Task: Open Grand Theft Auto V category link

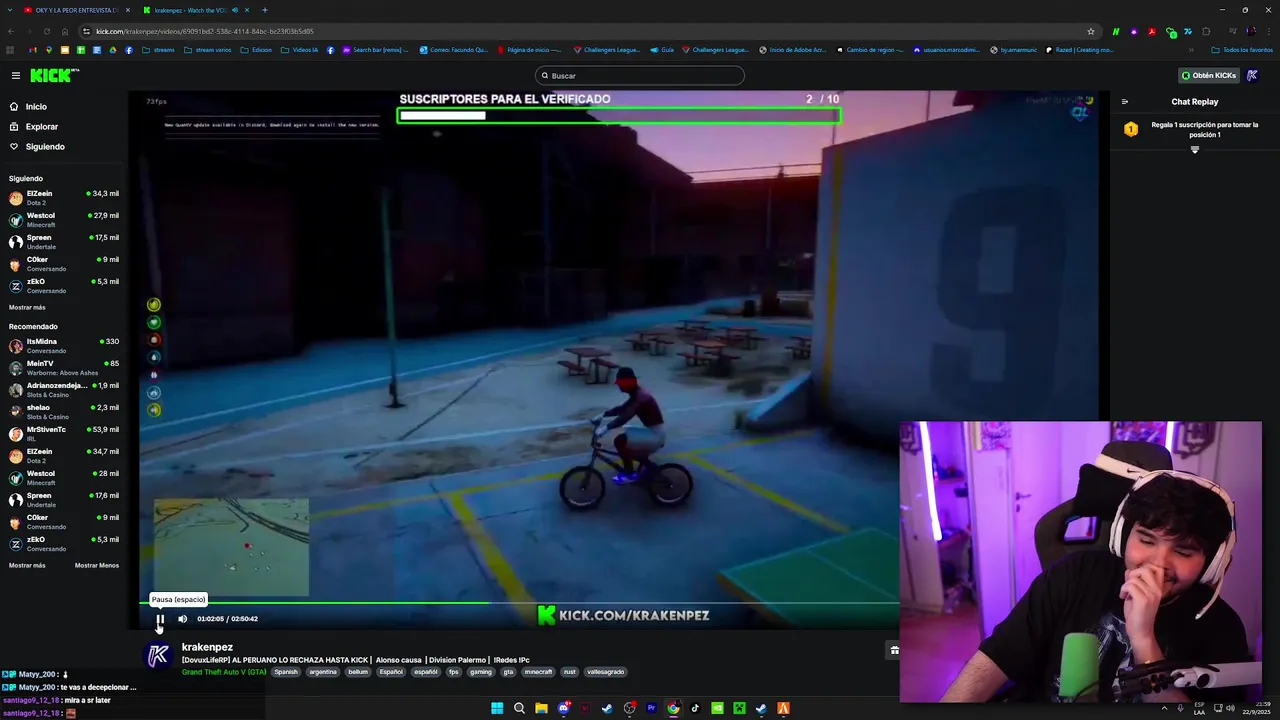Action: [224, 672]
